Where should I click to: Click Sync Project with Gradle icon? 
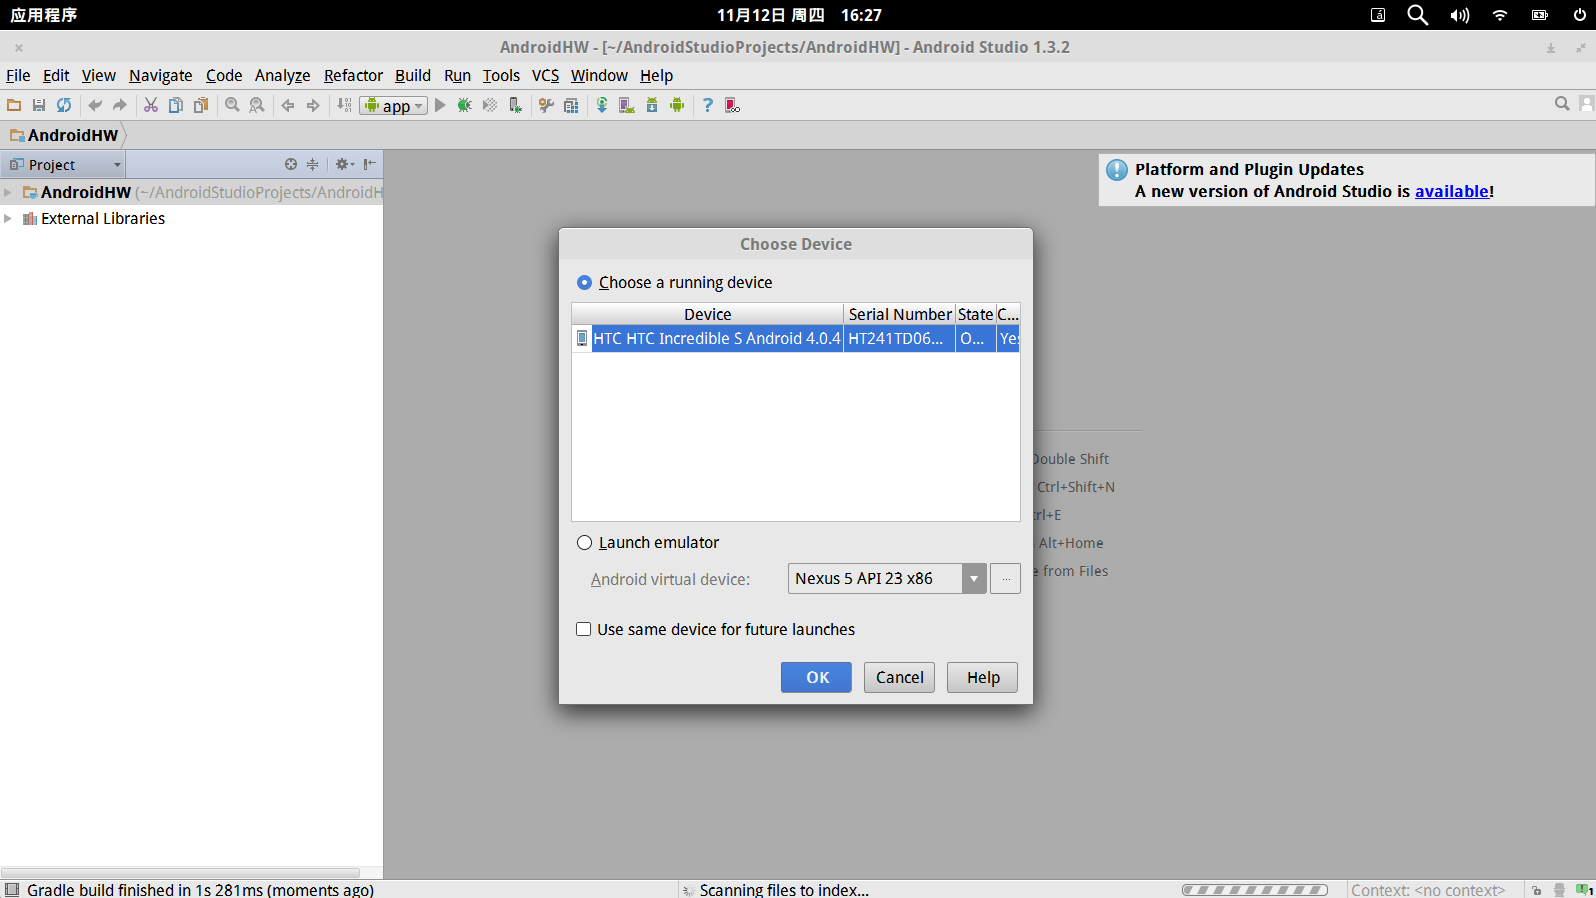click(x=602, y=105)
